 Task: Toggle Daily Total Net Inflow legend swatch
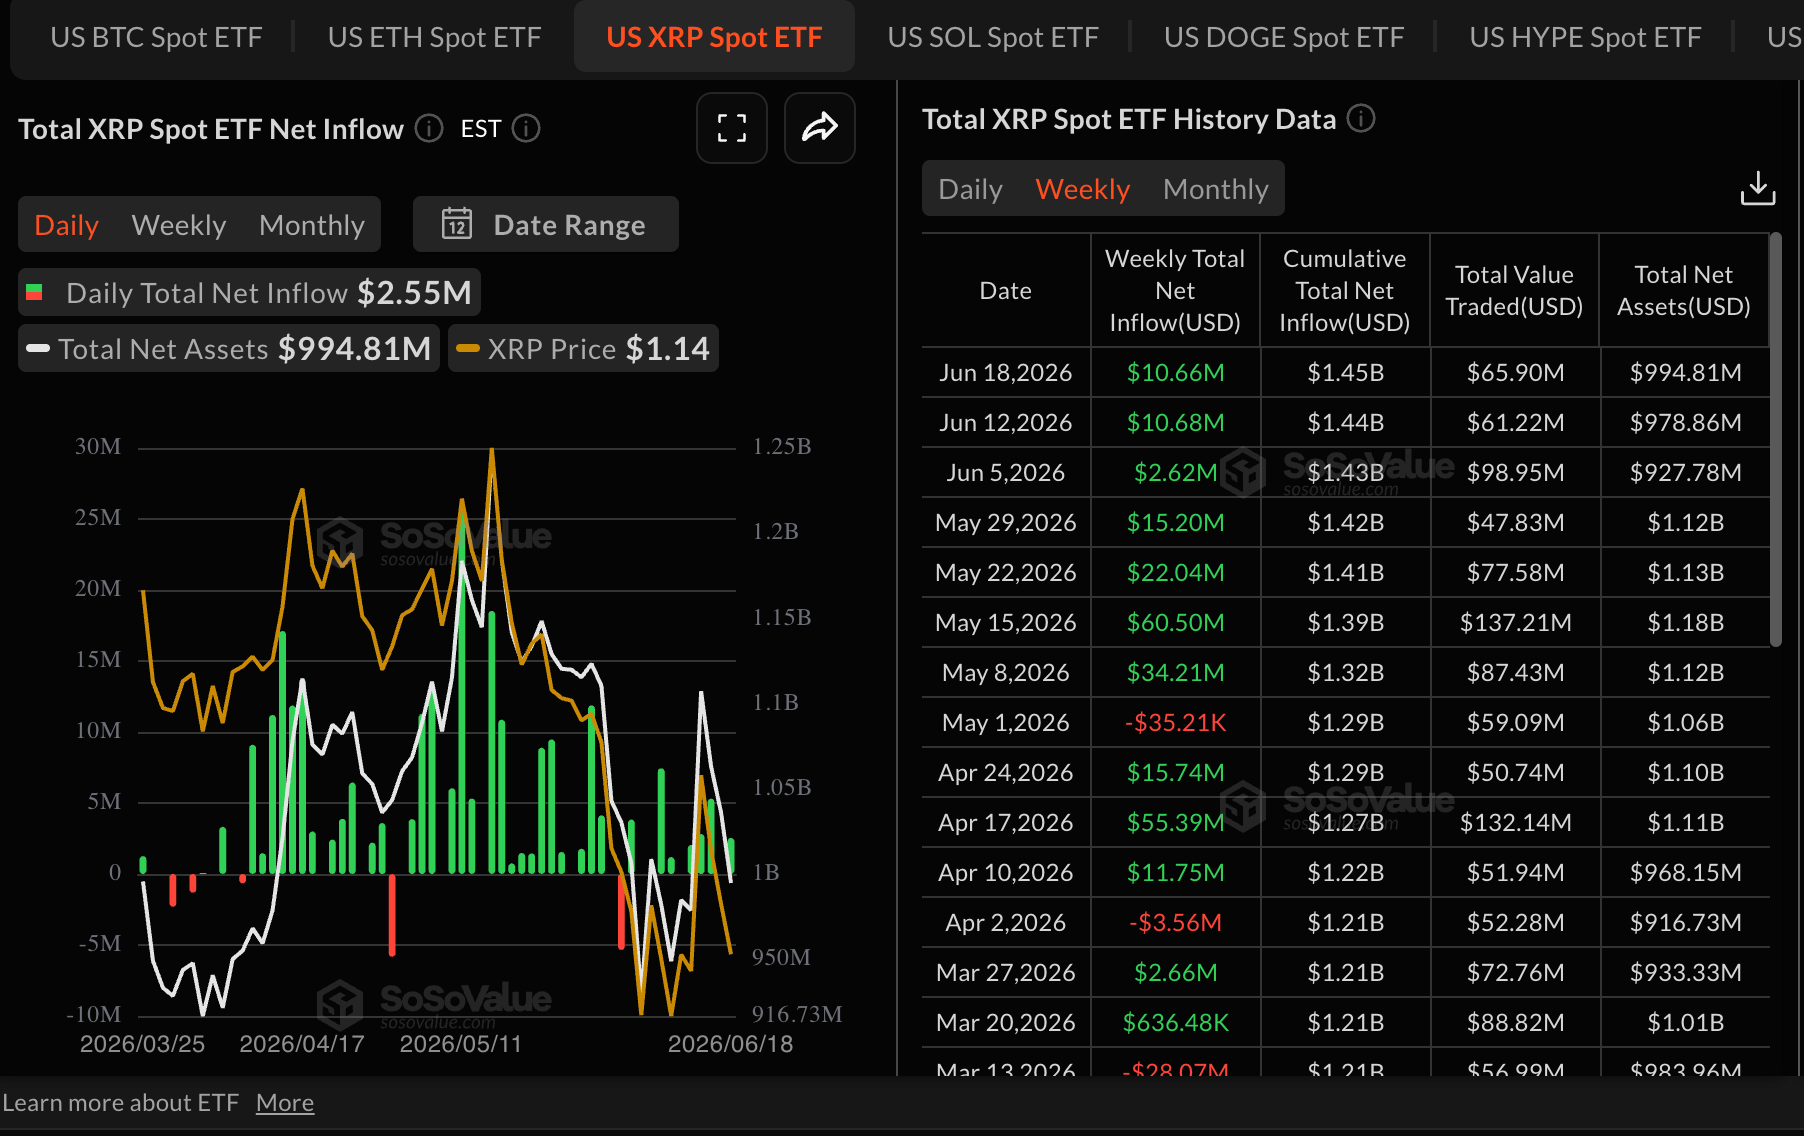34,292
